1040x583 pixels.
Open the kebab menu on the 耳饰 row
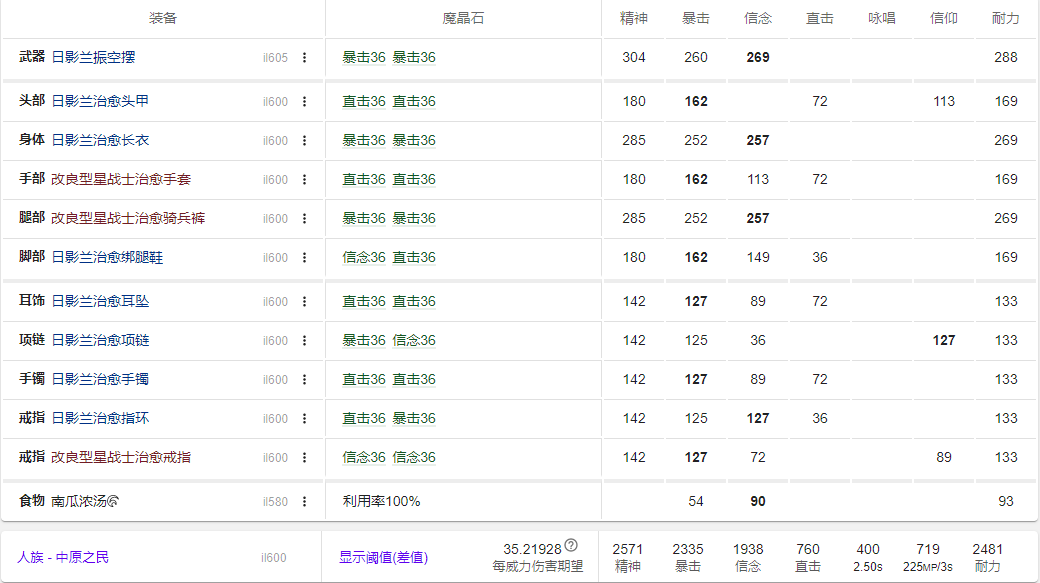point(307,301)
